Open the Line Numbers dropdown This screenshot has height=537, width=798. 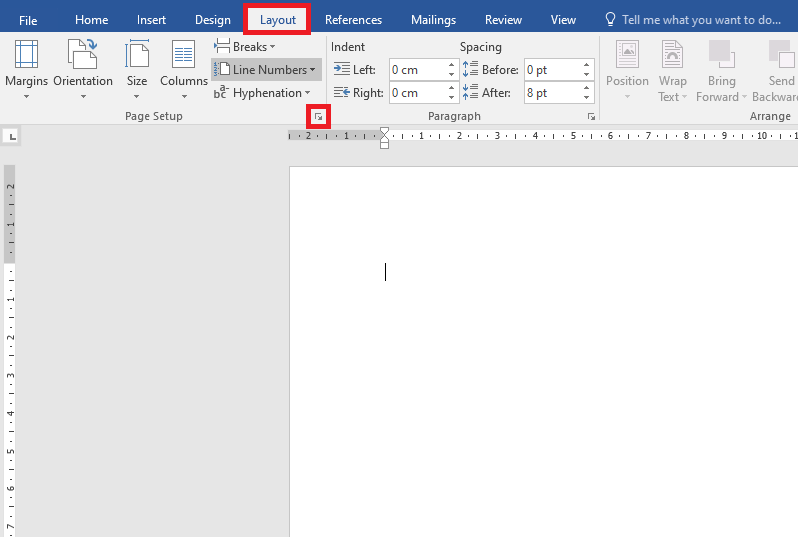267,70
